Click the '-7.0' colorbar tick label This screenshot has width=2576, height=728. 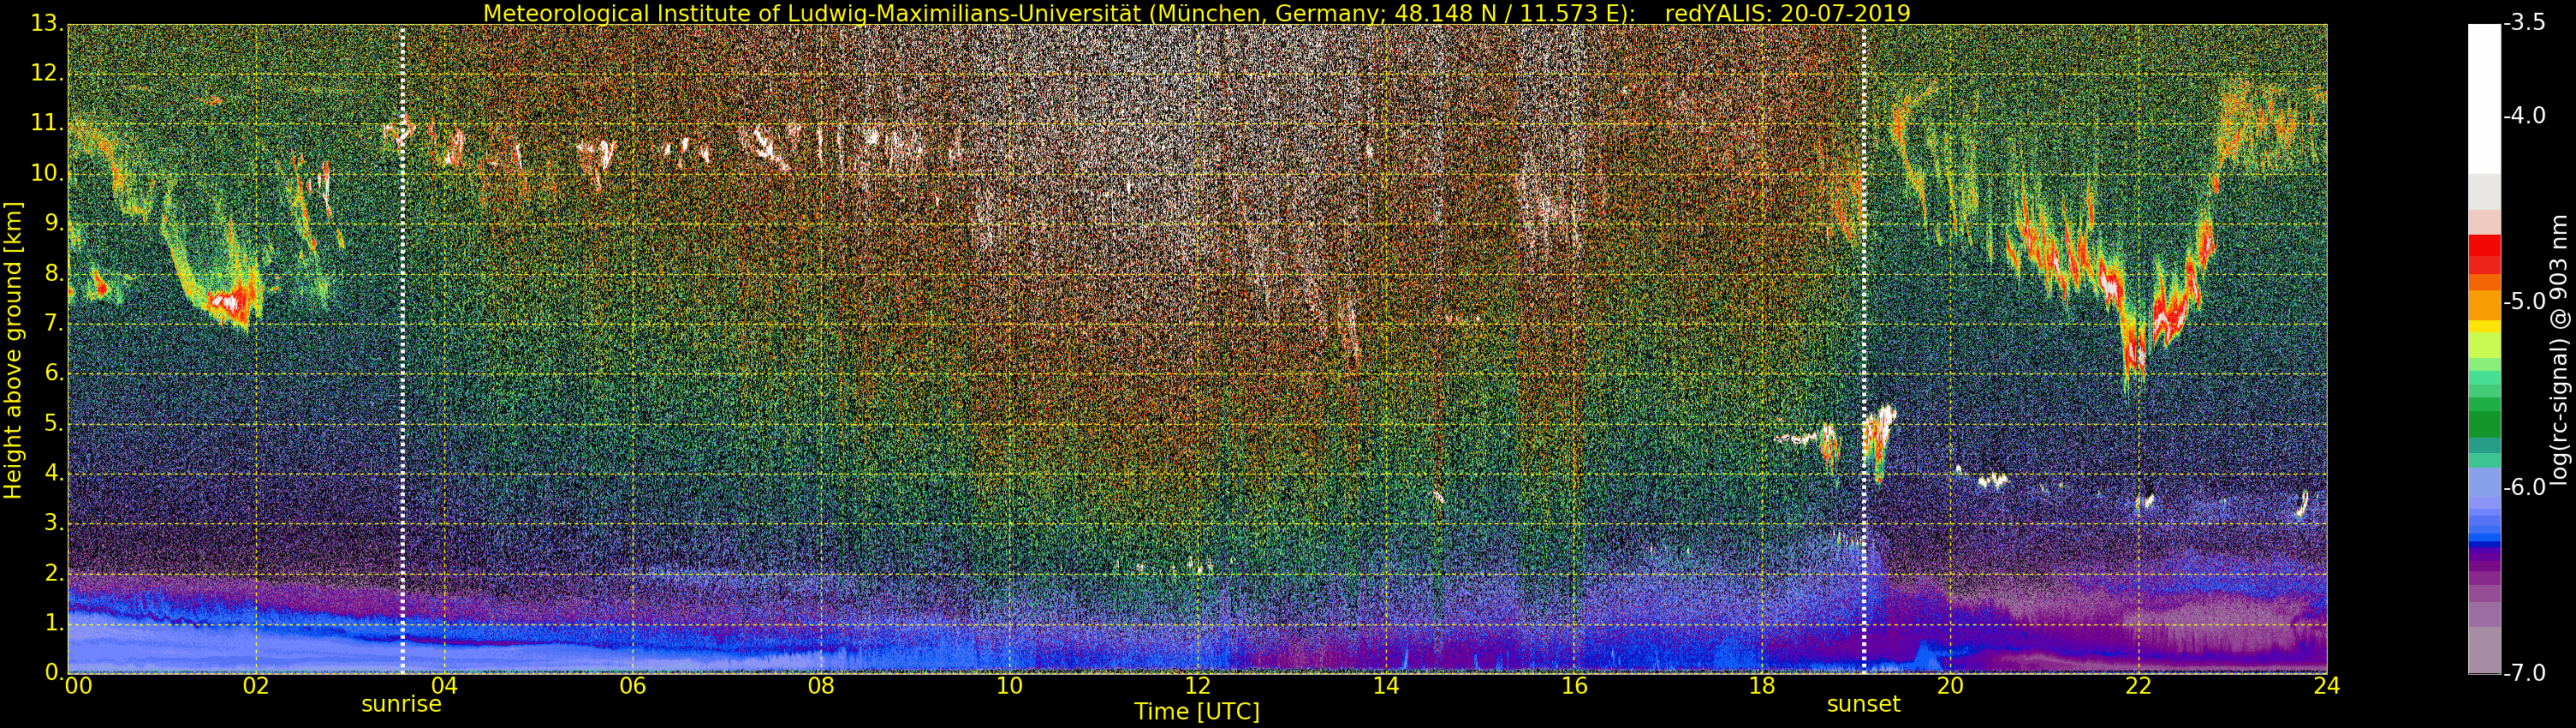(2524, 673)
